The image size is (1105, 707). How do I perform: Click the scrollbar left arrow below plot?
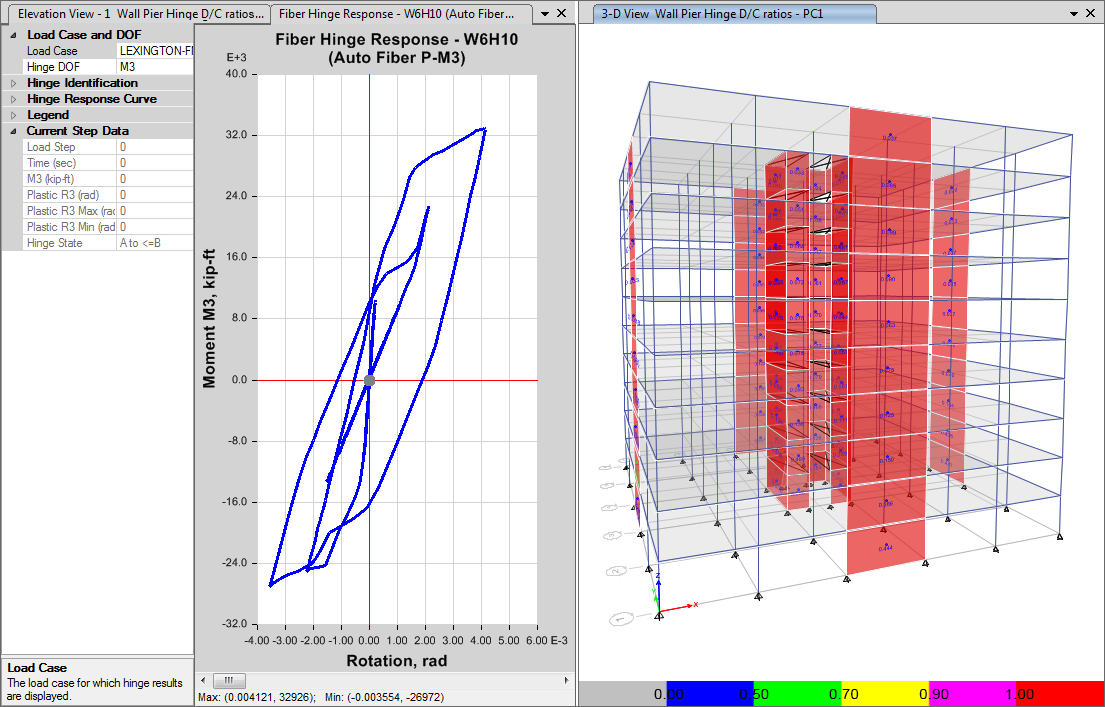203,680
